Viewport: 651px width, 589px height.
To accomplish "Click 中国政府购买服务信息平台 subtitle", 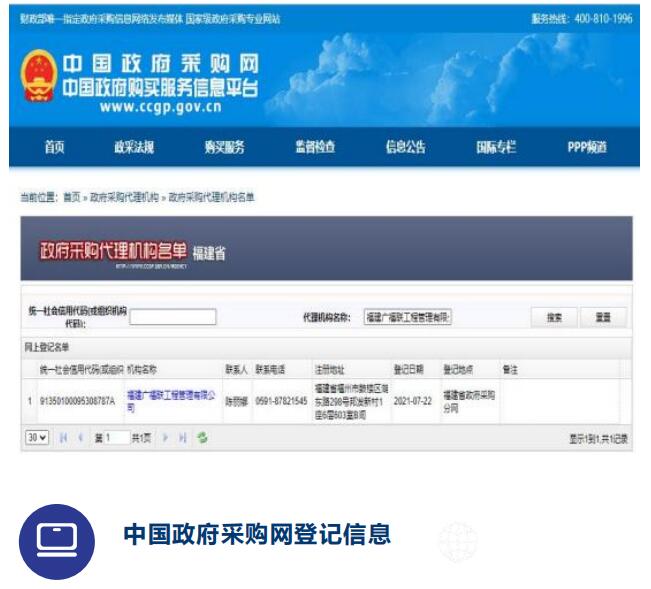I will (x=160, y=88).
